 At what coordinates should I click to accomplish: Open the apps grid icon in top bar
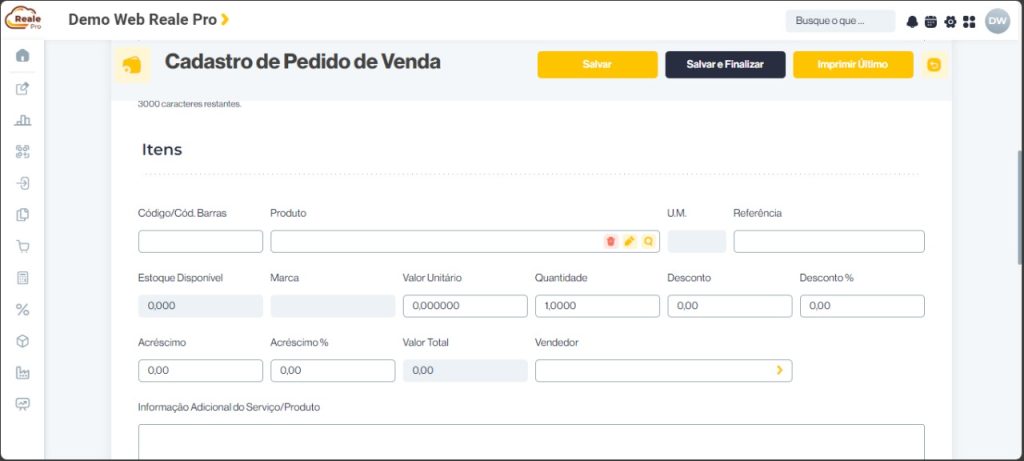[969, 22]
